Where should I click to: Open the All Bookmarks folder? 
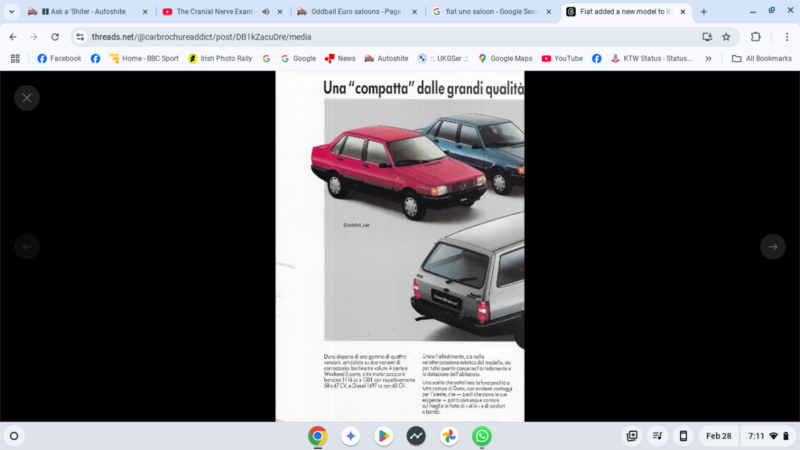coord(762,59)
